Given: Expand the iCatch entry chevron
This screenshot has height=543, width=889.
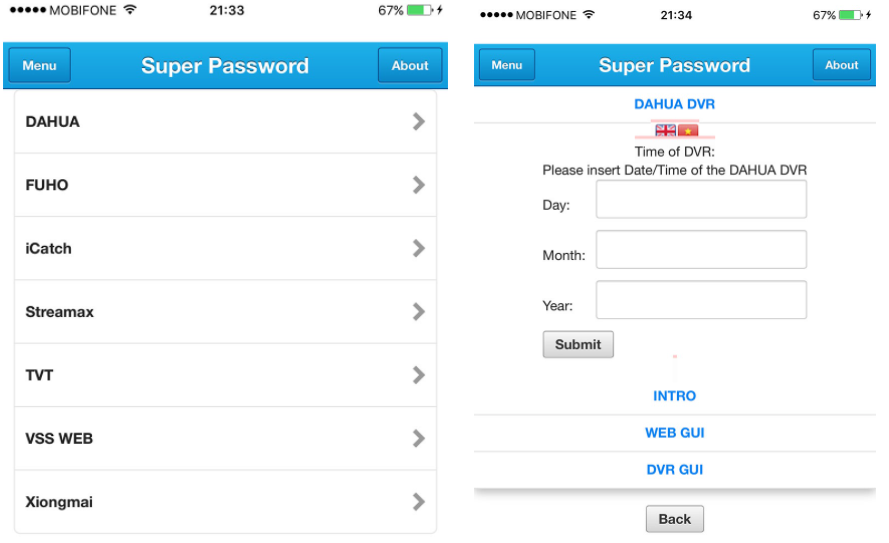Looking at the screenshot, I should pos(419,248).
